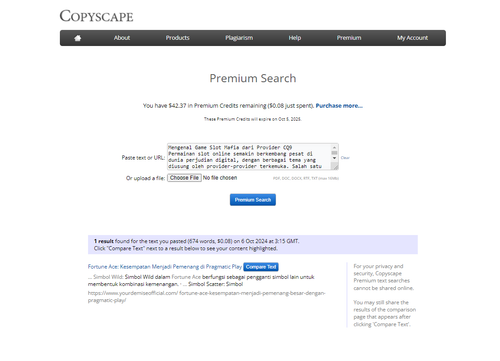The height and width of the screenshot is (361, 500).
Task: Click the textarea resize handle
Action: 335,167
